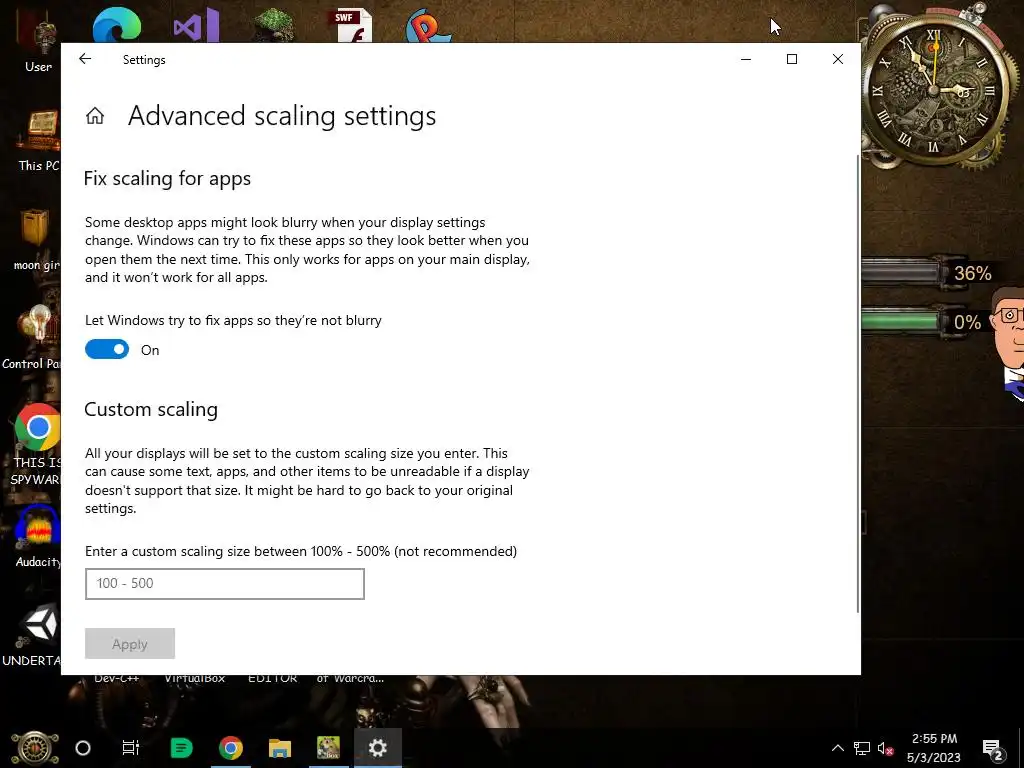This screenshot has height=768, width=1024.
Task: Click the greyed-out Apply button
Action: point(130,644)
